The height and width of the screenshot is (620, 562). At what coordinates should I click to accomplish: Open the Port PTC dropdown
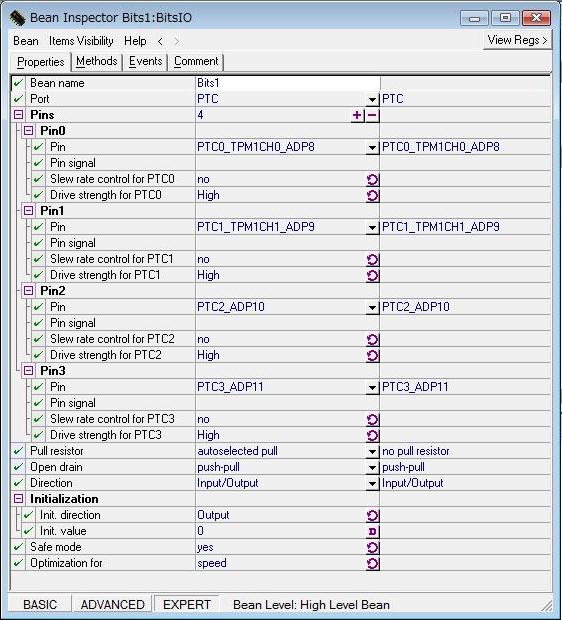(x=372, y=99)
